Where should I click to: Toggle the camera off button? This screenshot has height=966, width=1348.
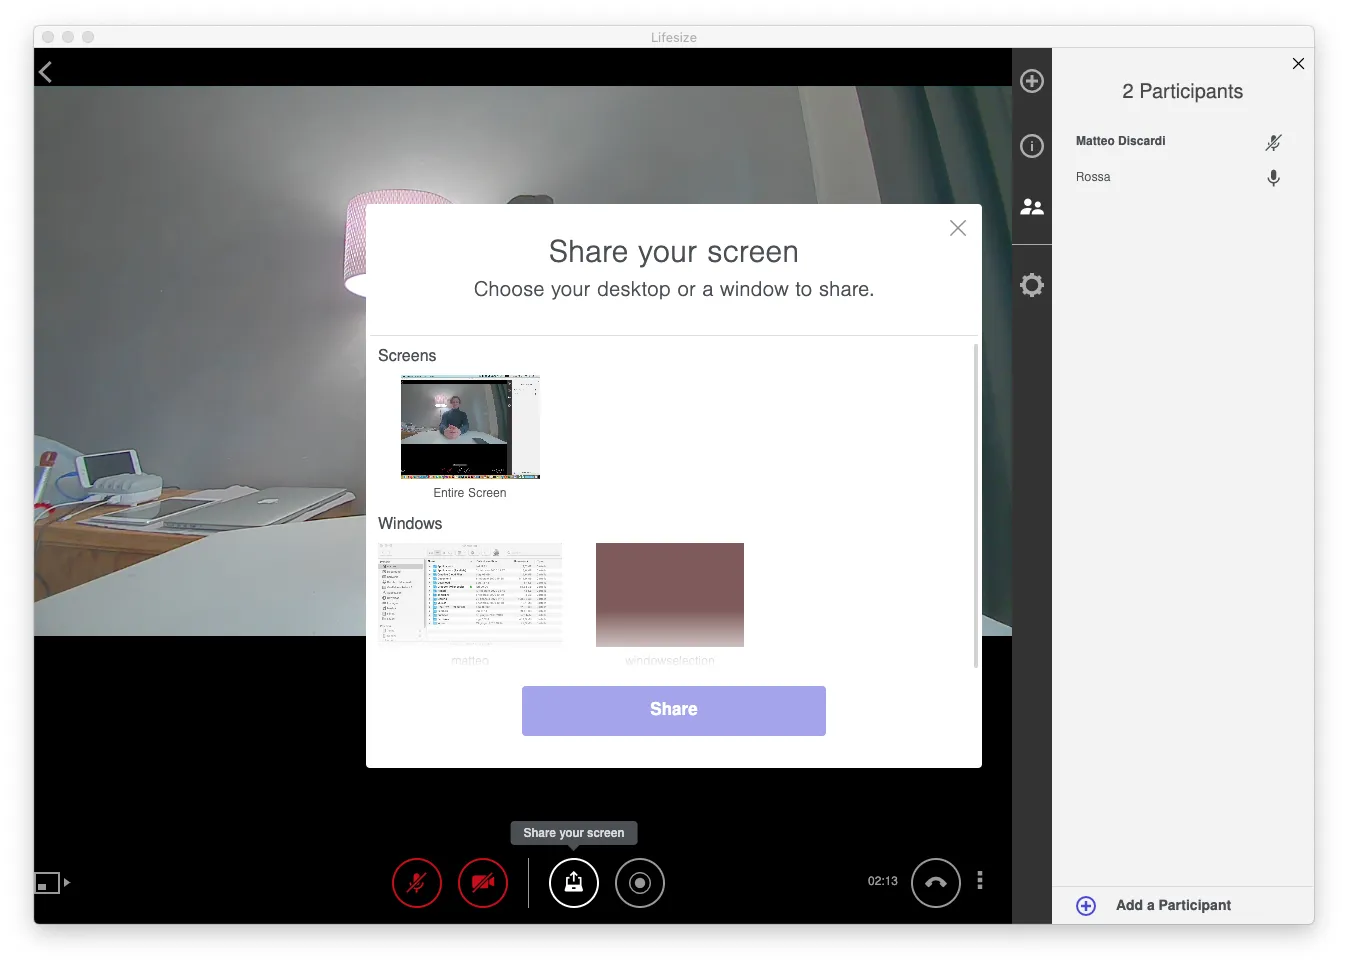[483, 883]
